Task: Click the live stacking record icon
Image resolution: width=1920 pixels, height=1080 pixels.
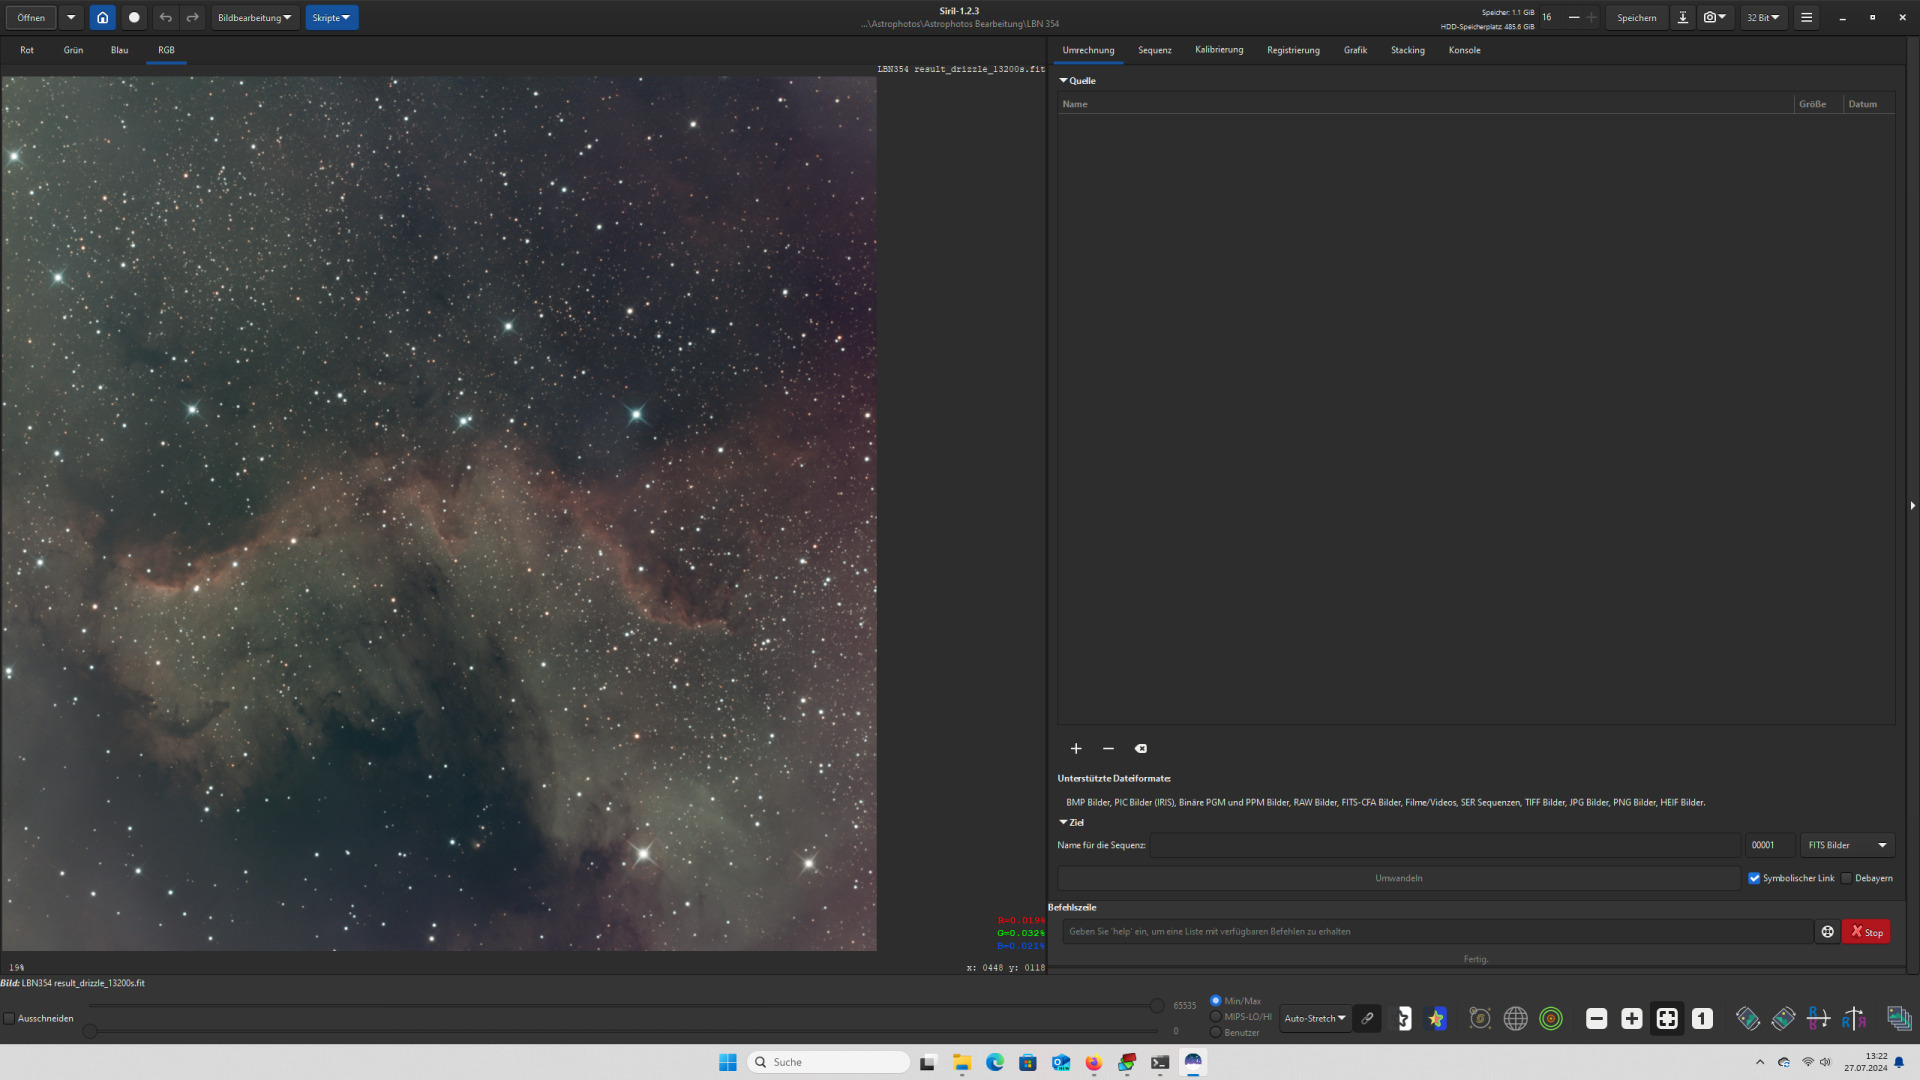Action: (134, 17)
